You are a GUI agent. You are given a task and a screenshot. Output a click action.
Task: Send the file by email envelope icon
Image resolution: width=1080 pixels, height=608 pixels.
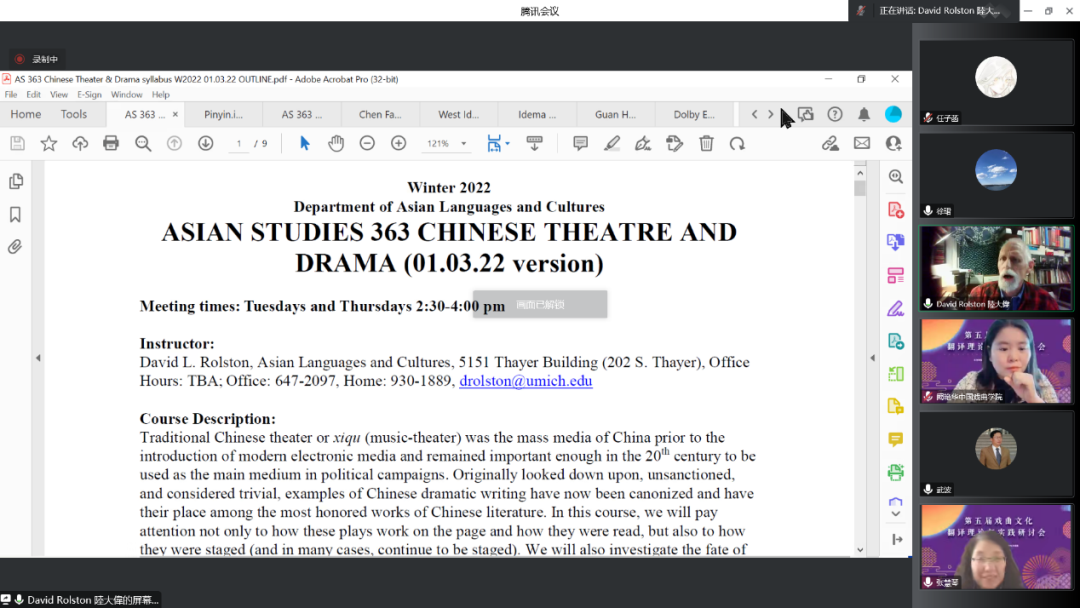[861, 143]
